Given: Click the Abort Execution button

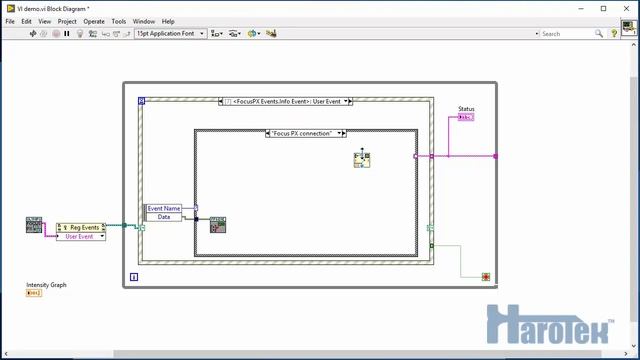Looking at the screenshot, I should click(x=56, y=34).
